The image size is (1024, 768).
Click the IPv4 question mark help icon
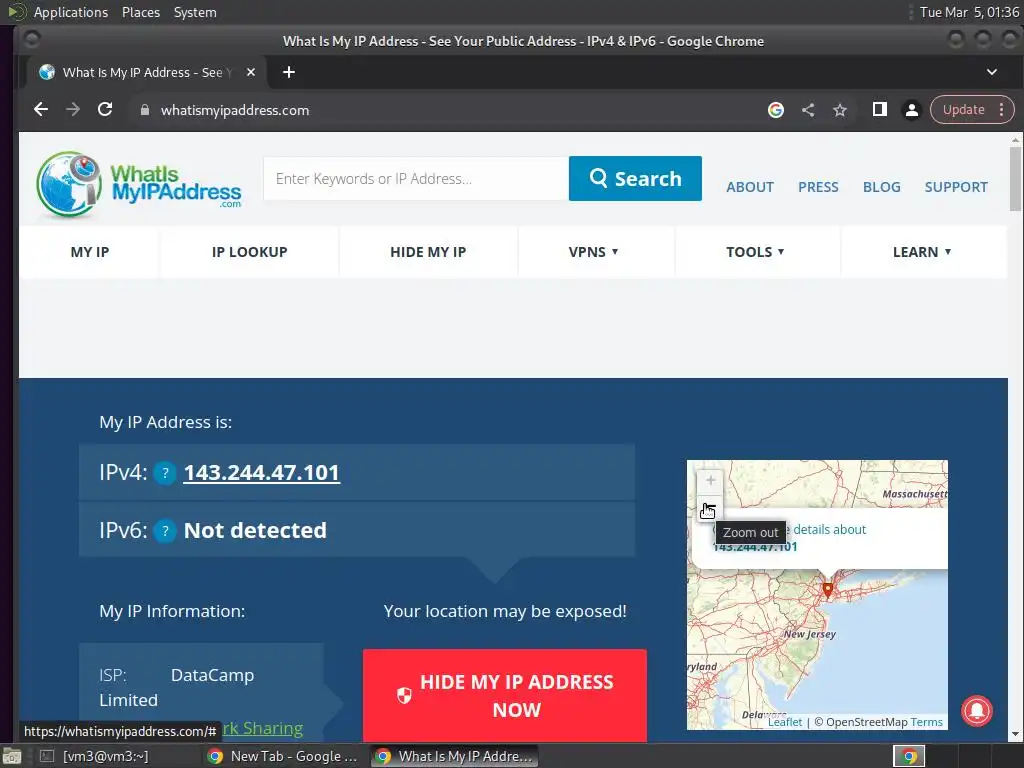click(x=165, y=473)
